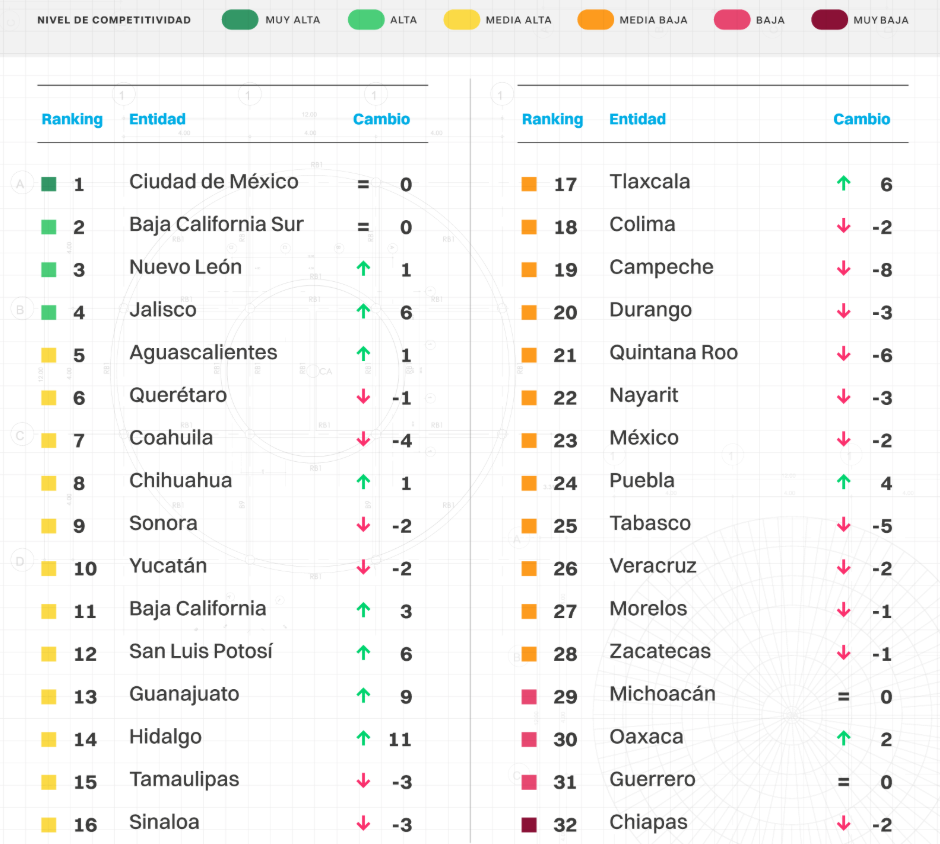Click the red down arrow for Querétaro
Viewport: 940px width, 844px height.
pyautogui.click(x=363, y=397)
